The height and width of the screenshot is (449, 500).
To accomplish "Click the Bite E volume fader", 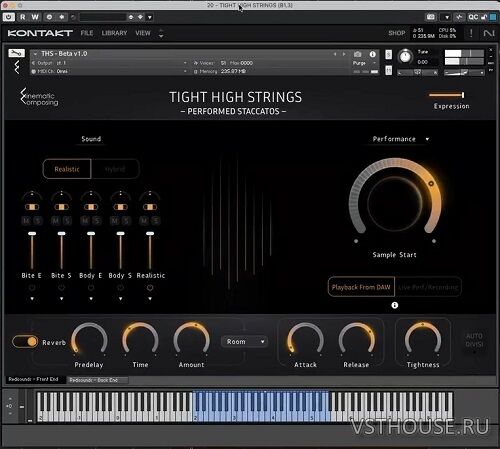I will point(32,251).
